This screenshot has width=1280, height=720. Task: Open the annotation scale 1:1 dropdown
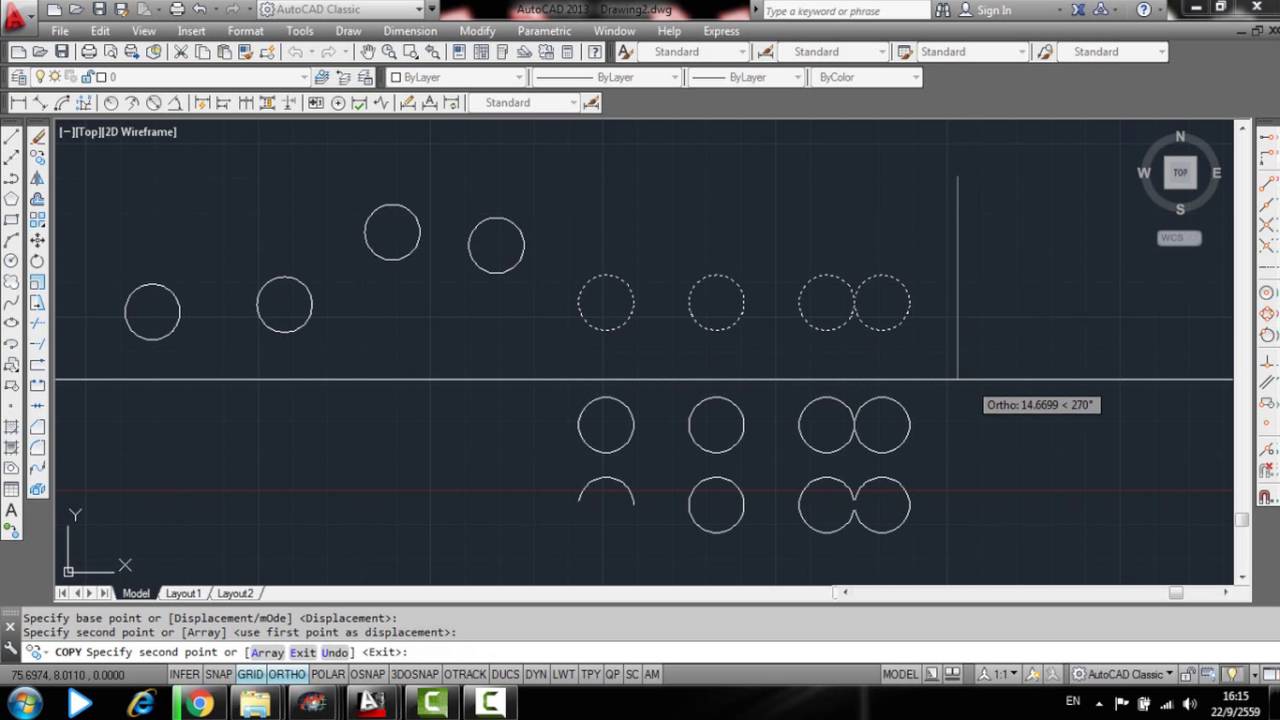point(999,675)
